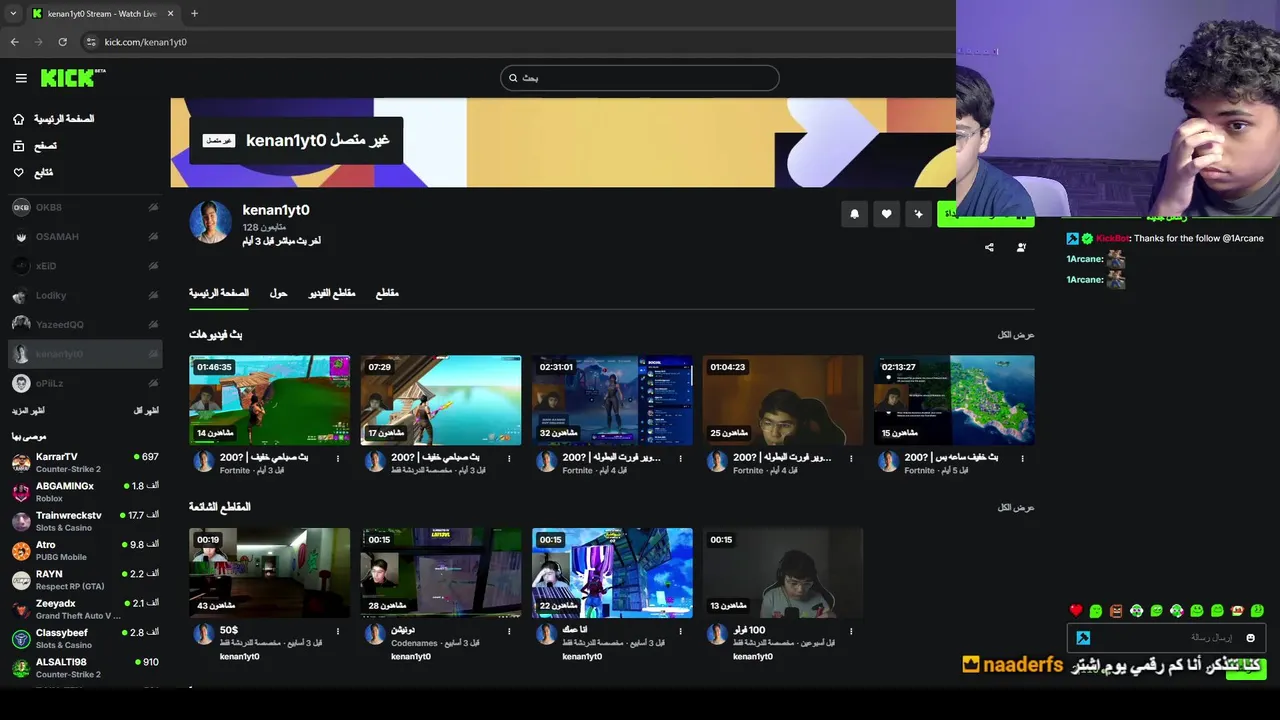Open recommended channel KarrarTV
Viewport: 1280px width, 720px height.
pos(85,463)
